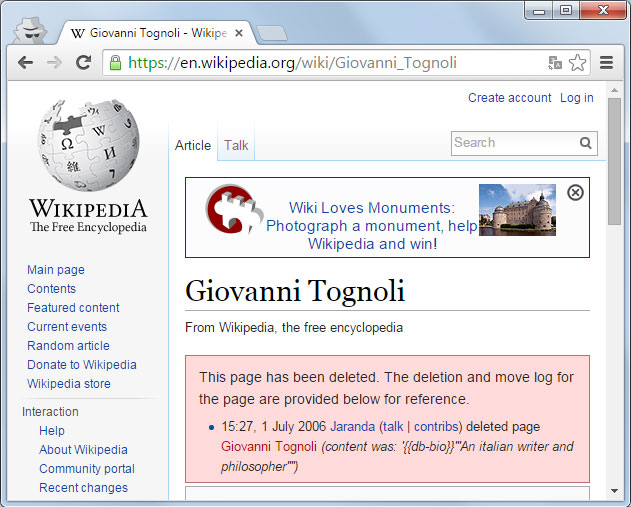Select the Article tab

193,145
